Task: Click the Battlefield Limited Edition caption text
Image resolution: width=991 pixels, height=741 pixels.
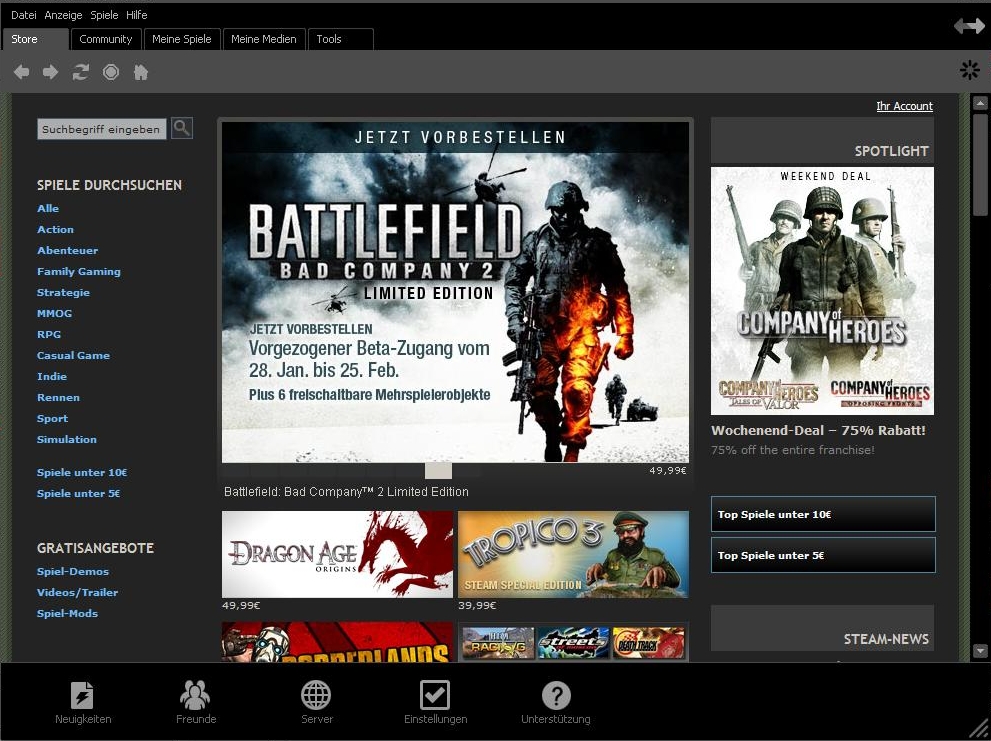Action: point(346,492)
